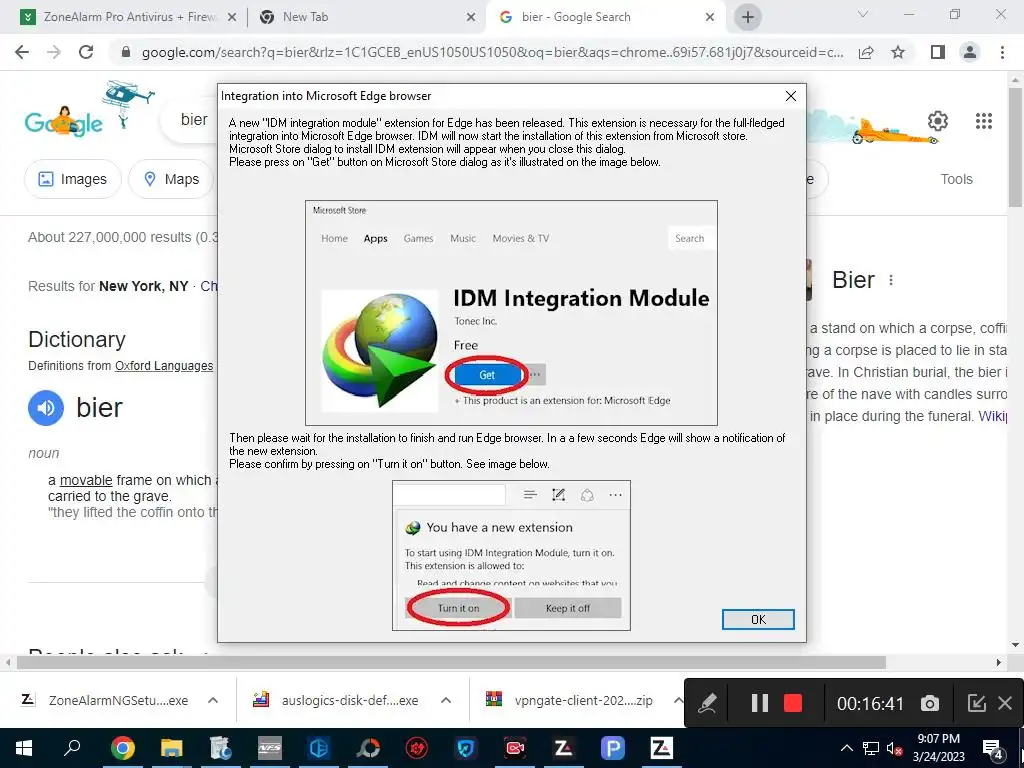The width and height of the screenshot is (1024, 768).
Task: Open Bier knowledge panel more options
Action: (891, 280)
